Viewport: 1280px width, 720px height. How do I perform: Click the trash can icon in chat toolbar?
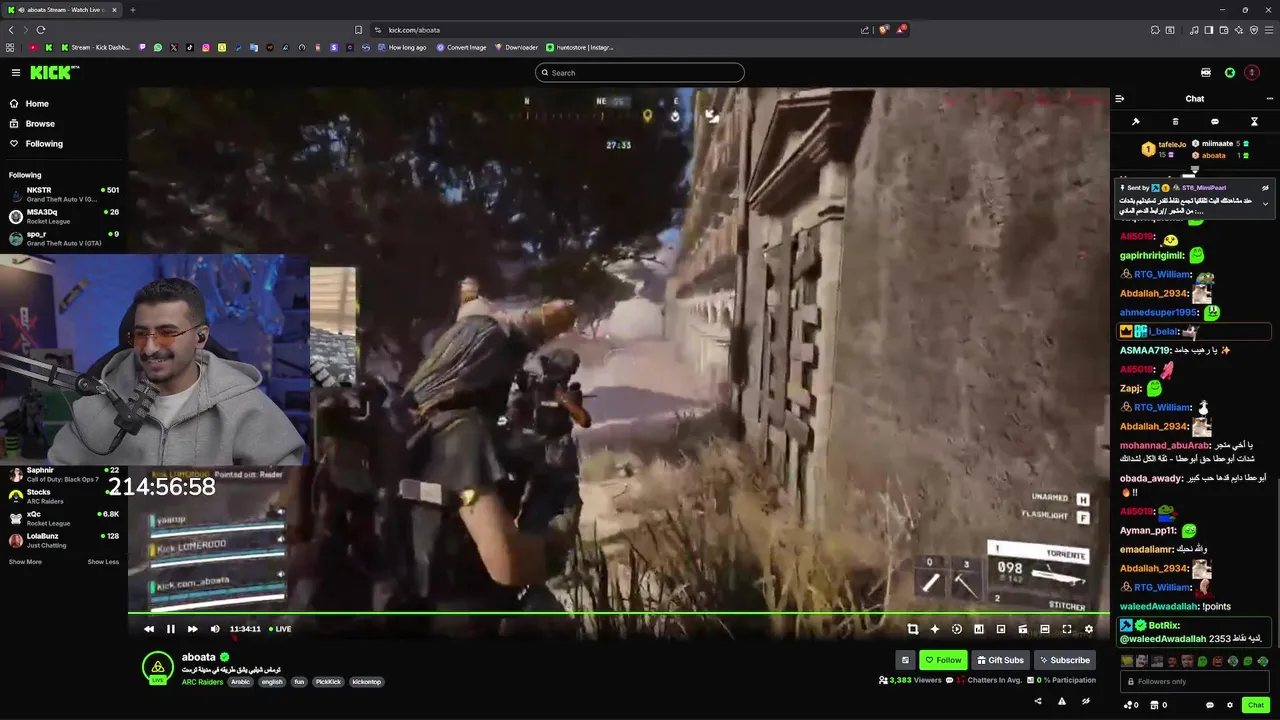point(1175,122)
